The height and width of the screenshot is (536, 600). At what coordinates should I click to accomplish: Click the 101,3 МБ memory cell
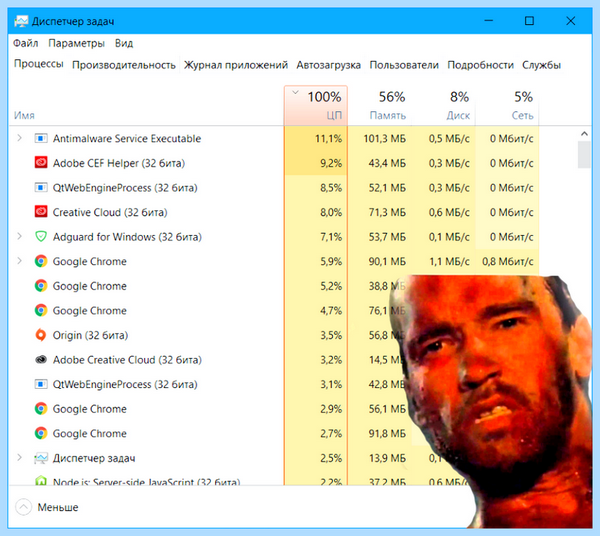click(380, 138)
